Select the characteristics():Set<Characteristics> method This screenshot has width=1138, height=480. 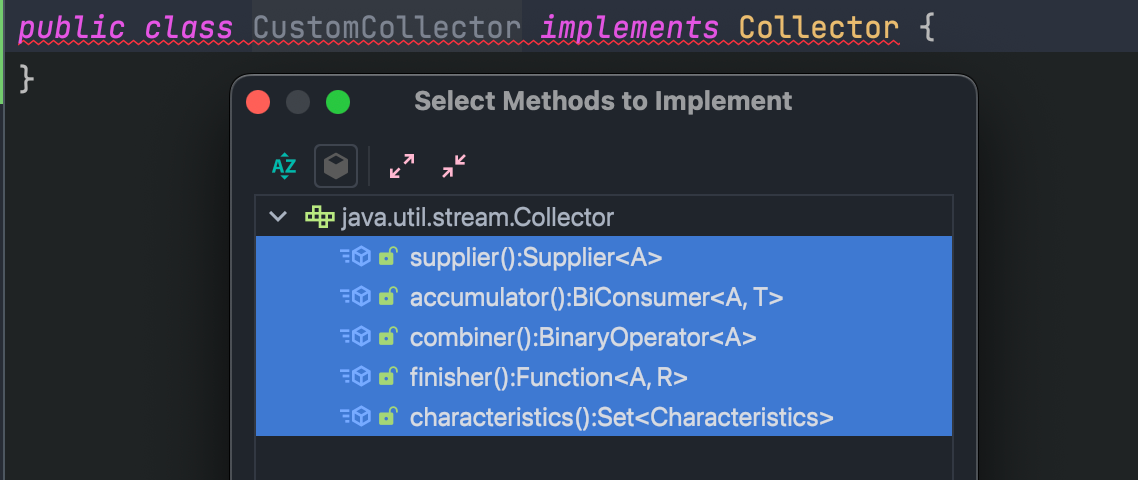click(603, 417)
